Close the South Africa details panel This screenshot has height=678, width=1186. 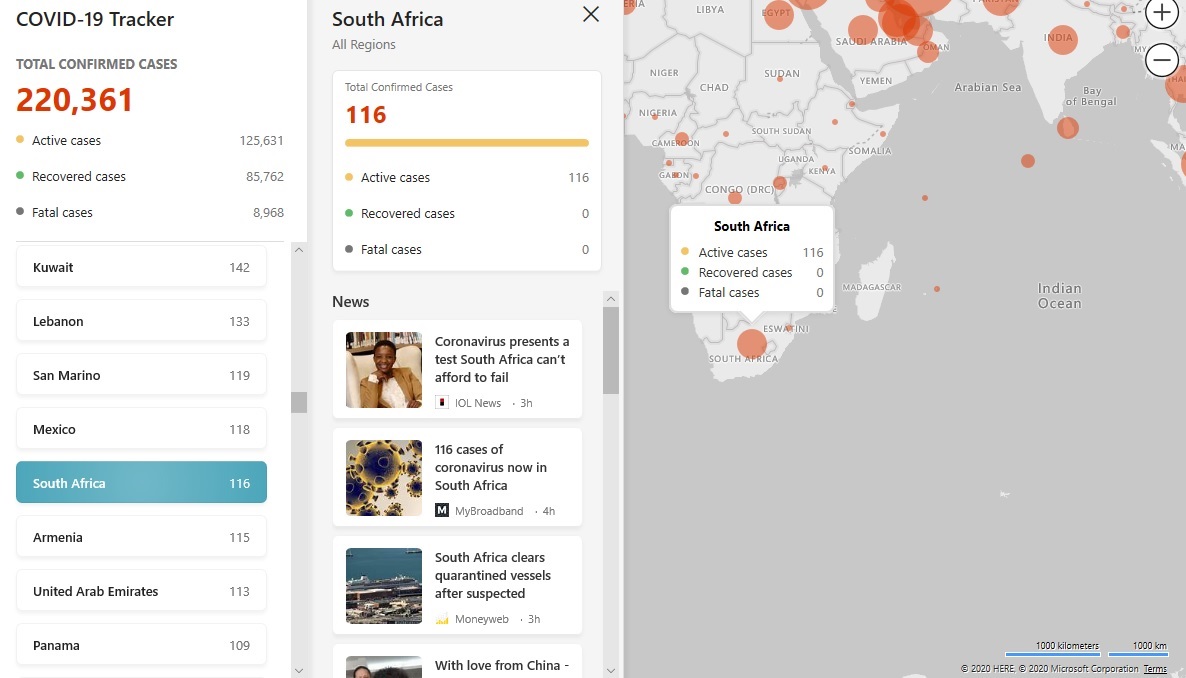591,14
